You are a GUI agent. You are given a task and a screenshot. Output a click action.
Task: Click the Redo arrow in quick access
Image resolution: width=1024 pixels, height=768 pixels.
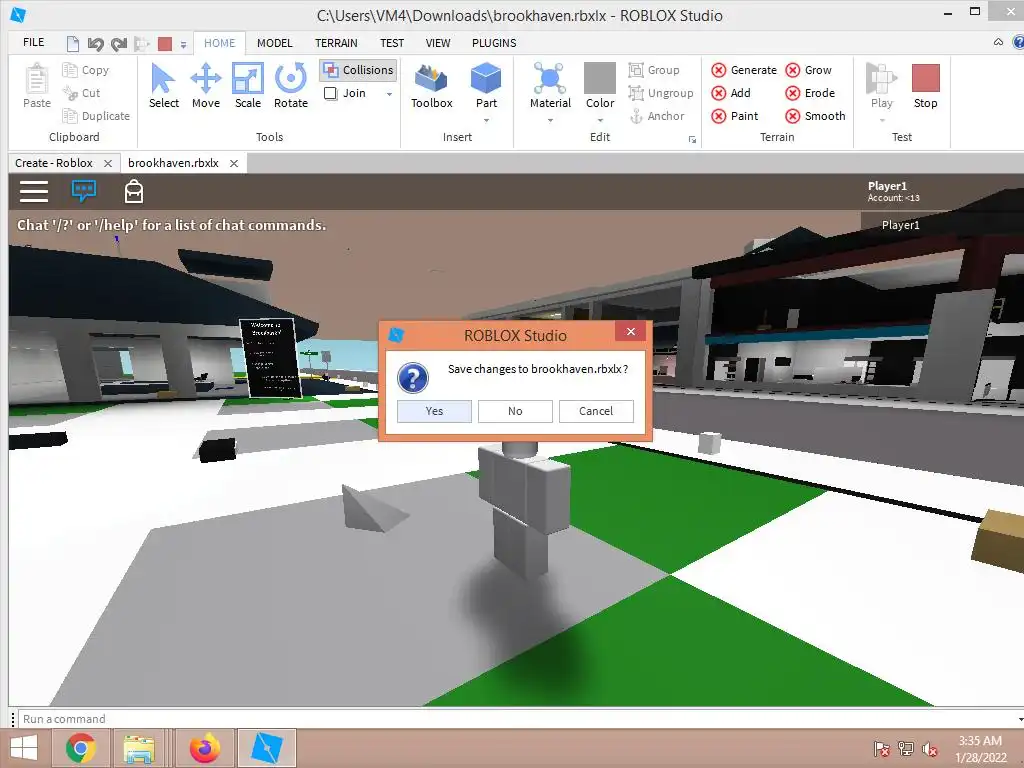point(118,44)
